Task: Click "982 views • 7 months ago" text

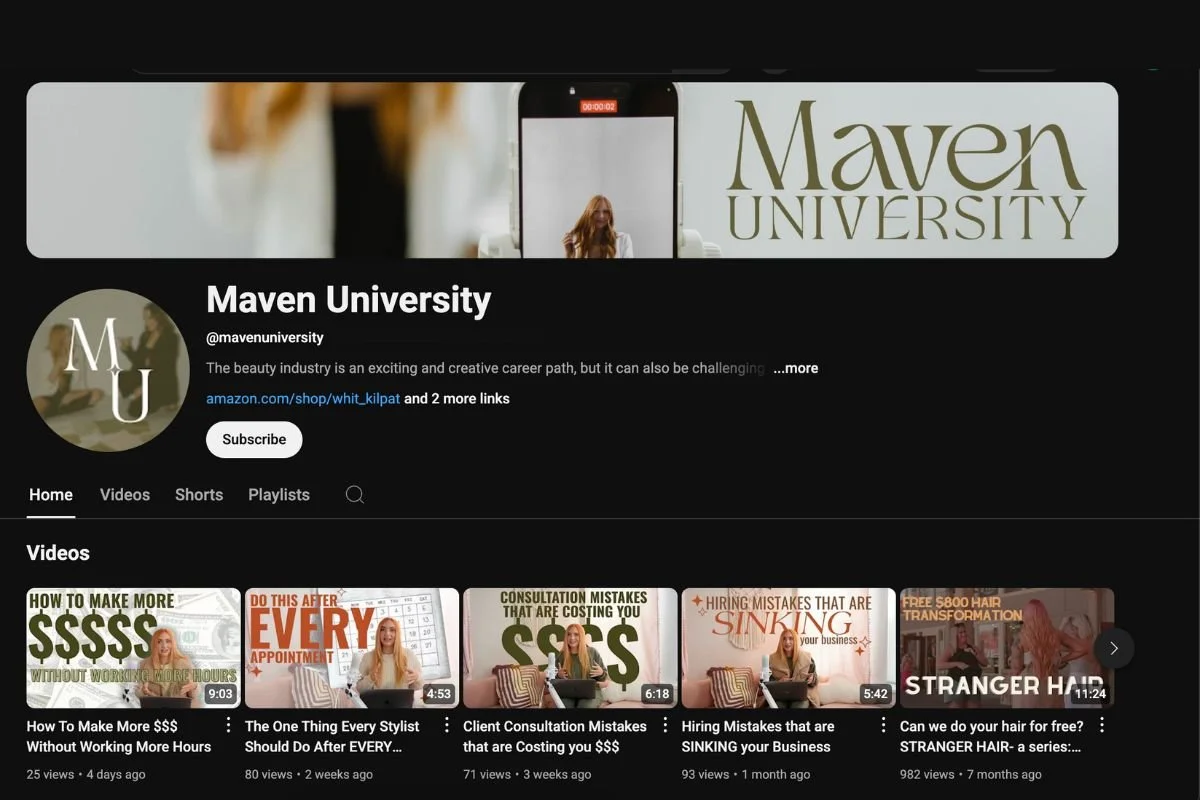Action: coord(971,774)
